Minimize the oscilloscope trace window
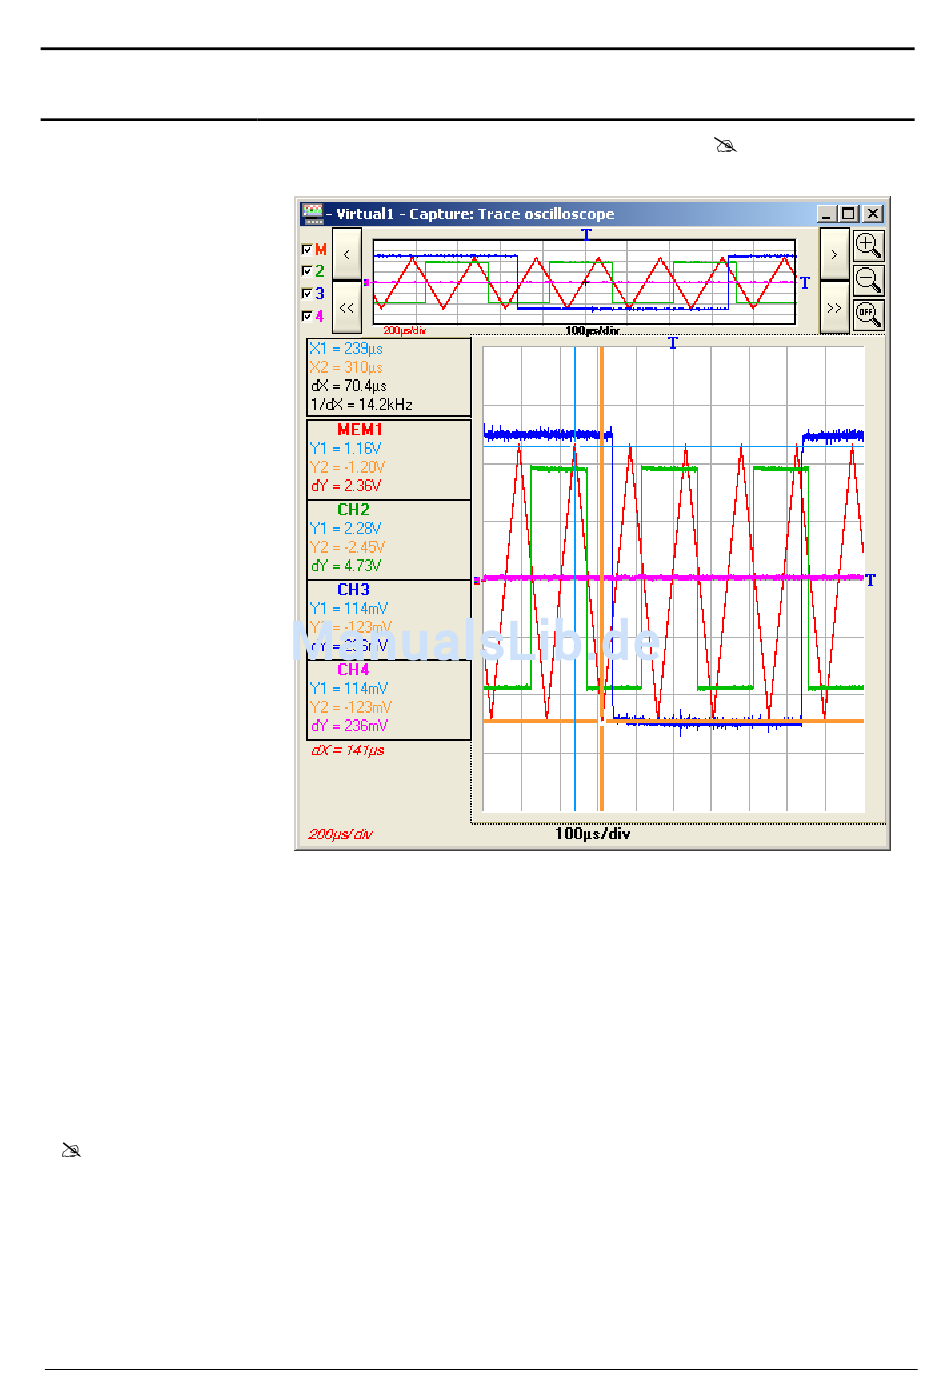950x1388 pixels. coord(826,213)
